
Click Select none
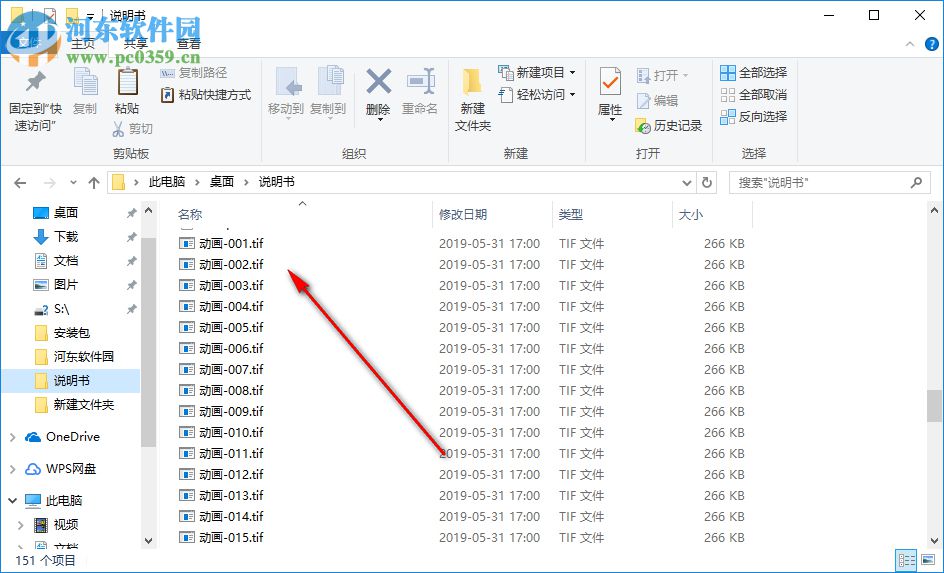tap(754, 94)
